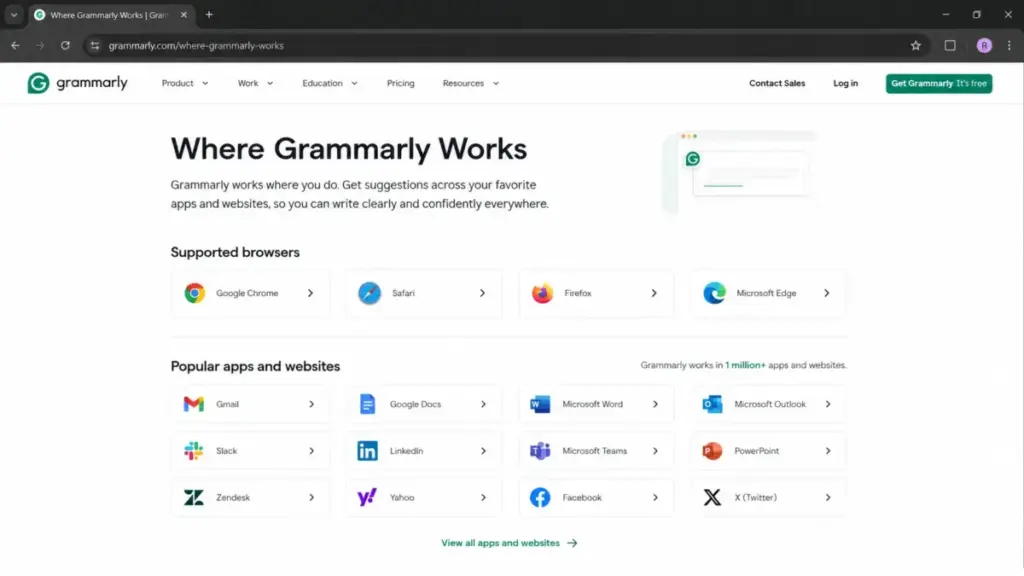Expand the Work dropdown
Image resolution: width=1024 pixels, height=576 pixels.
pyautogui.click(x=255, y=84)
